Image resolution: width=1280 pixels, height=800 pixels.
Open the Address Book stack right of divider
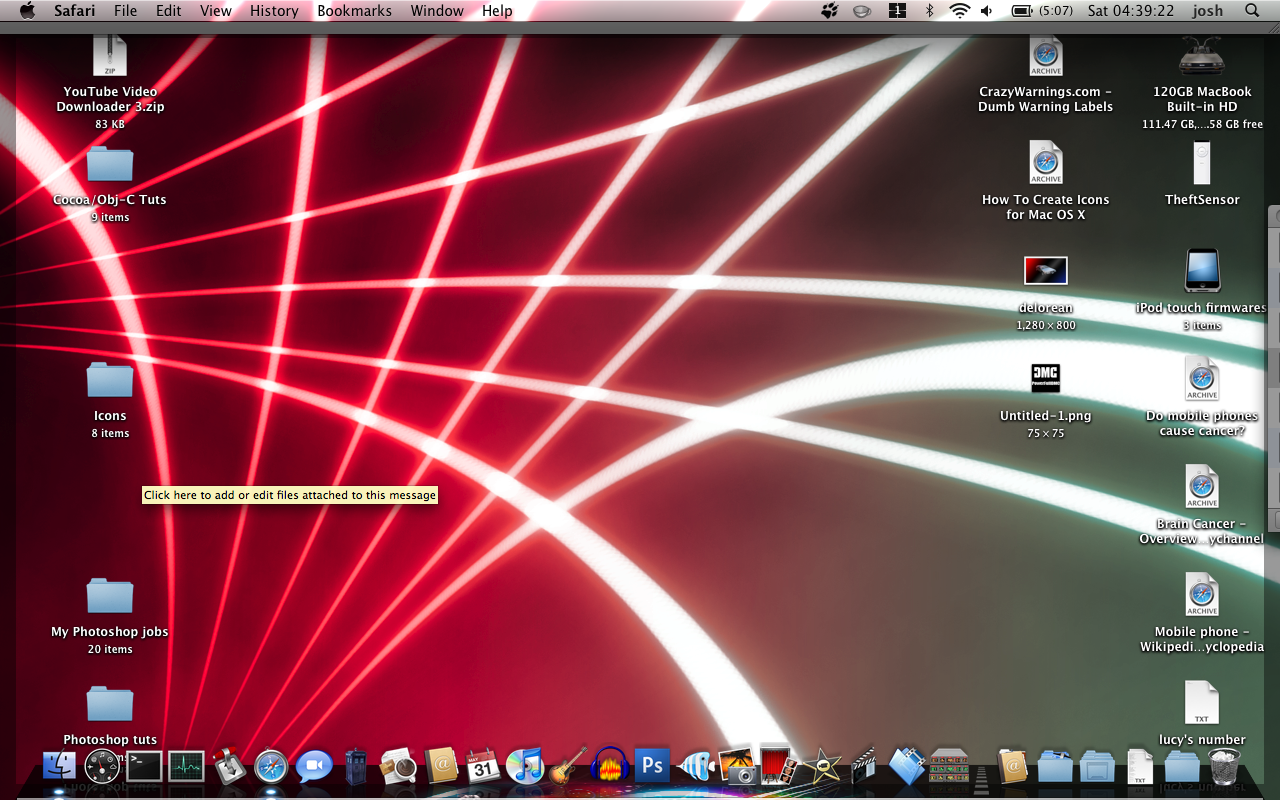tap(1013, 767)
